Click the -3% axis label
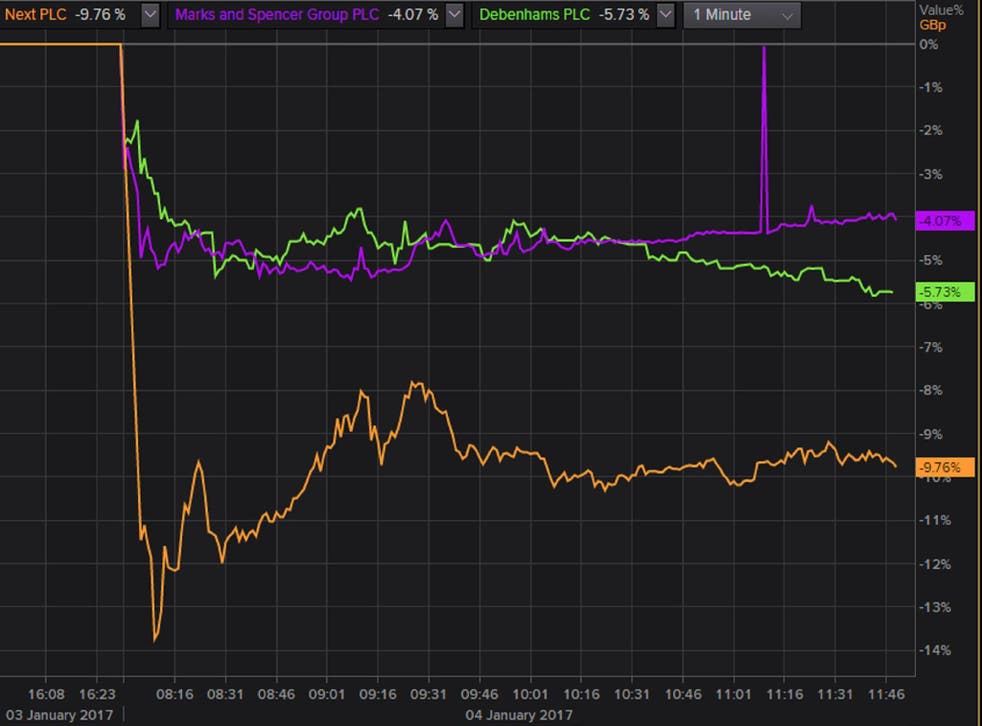Screen dimensions: 982x726 point(930,174)
